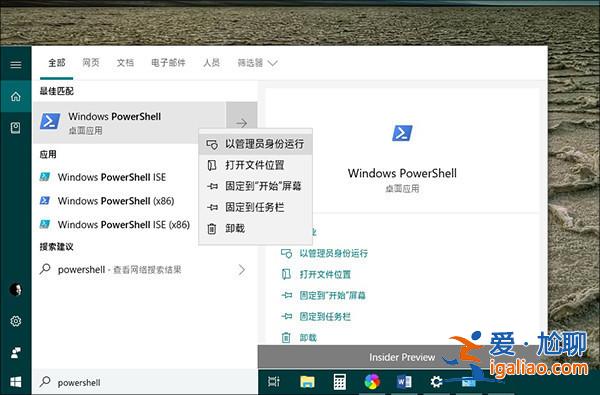
Task: Open the colorful pinwheel app on taskbar
Action: (372, 382)
